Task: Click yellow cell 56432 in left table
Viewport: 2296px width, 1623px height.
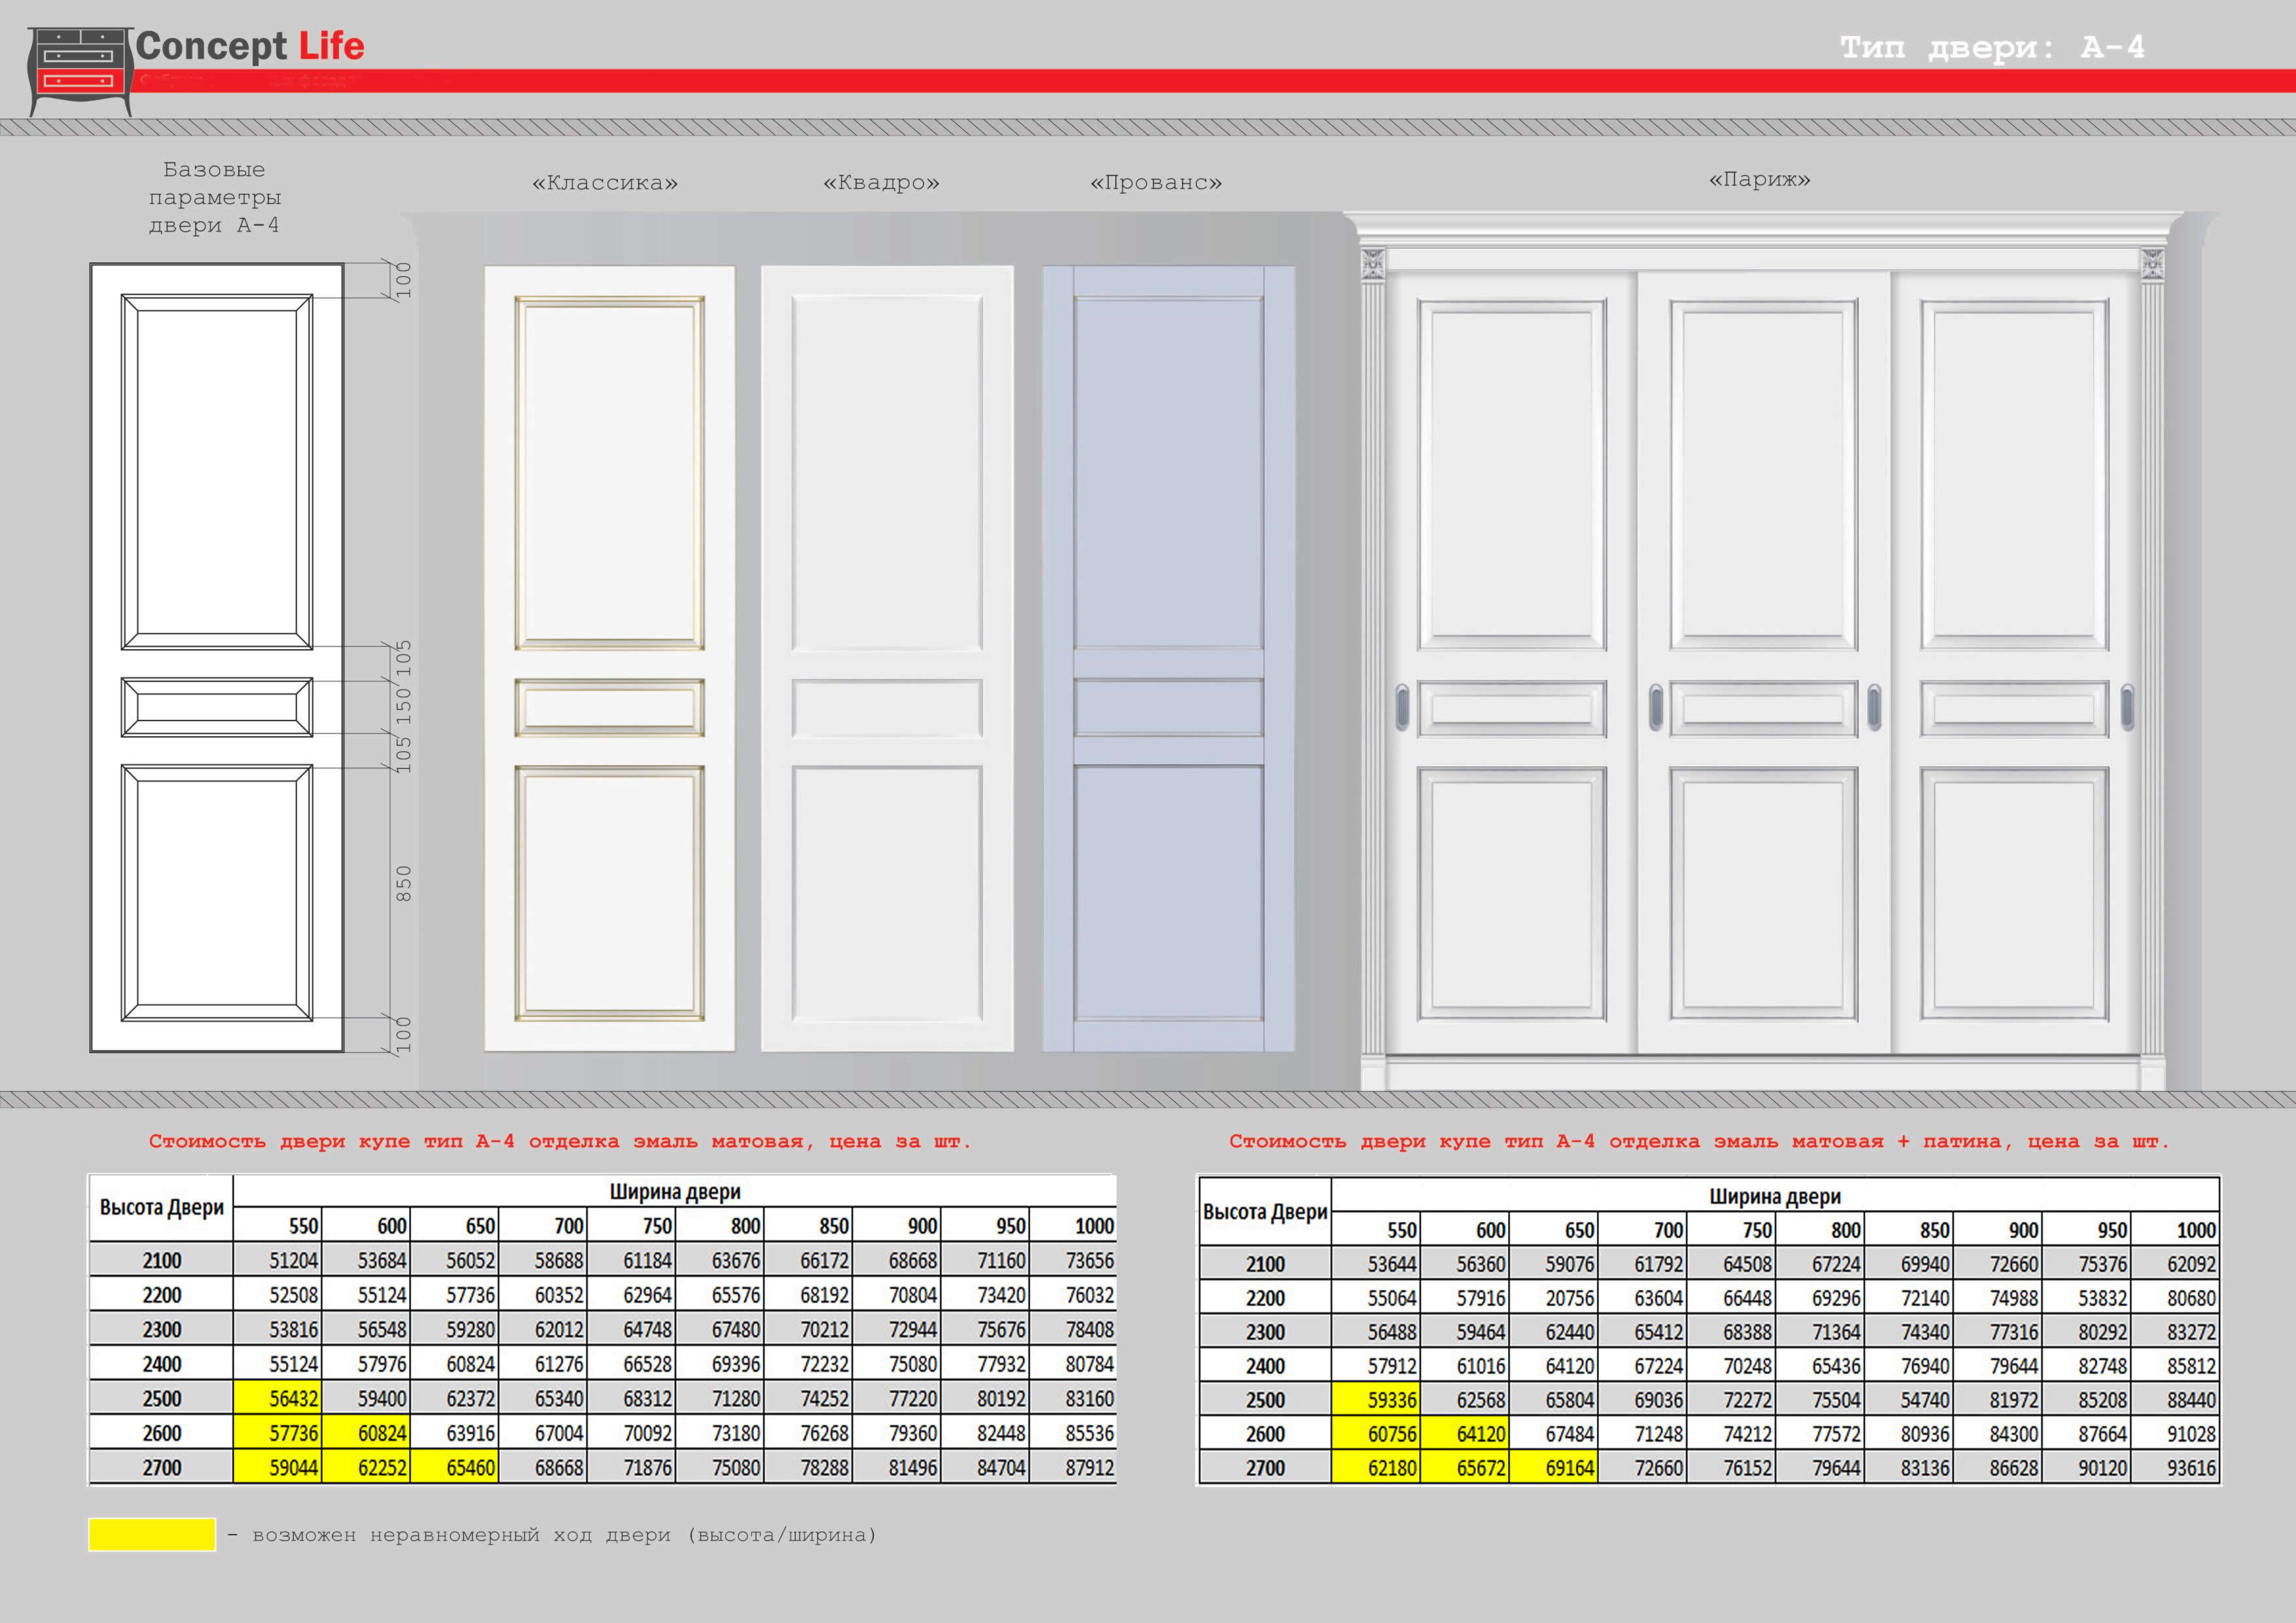Action: point(277,1398)
